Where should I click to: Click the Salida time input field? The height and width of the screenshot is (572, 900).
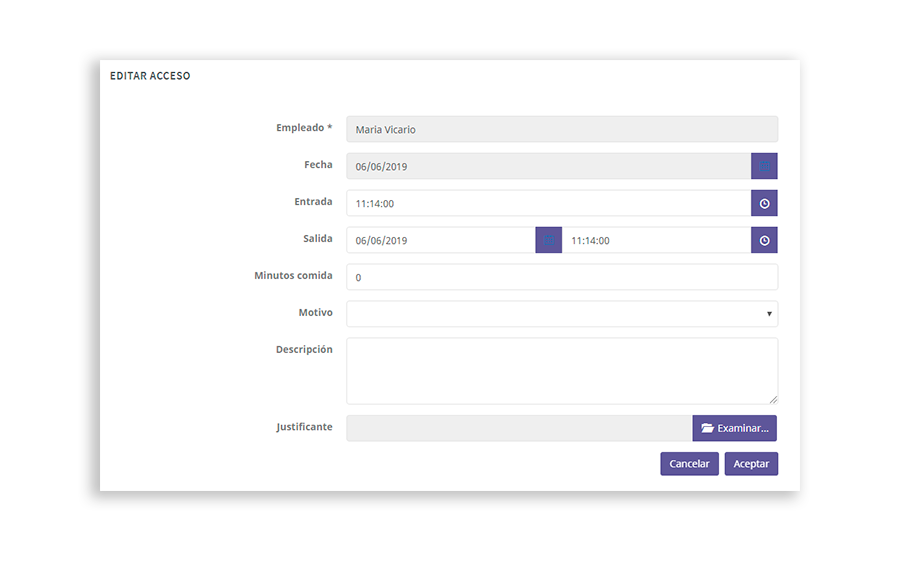[655, 241]
